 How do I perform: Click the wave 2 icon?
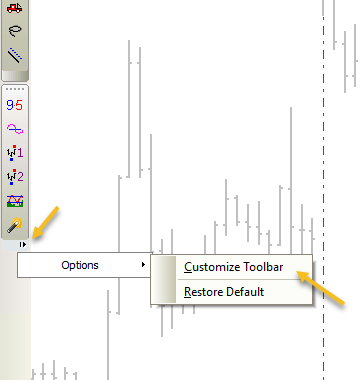tap(15, 177)
